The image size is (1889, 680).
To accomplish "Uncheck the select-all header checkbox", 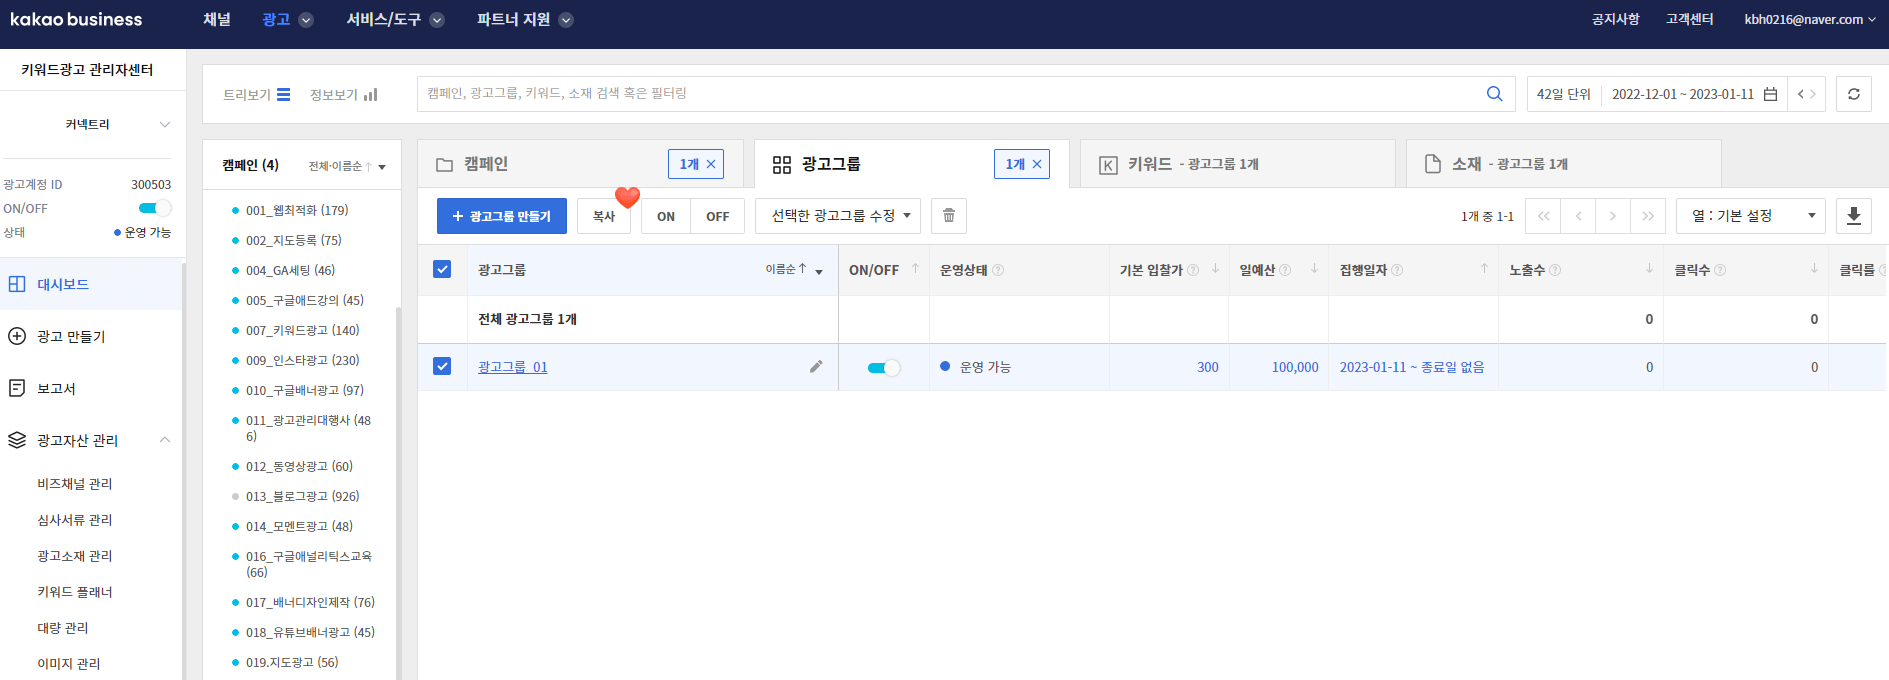I will click(x=442, y=269).
